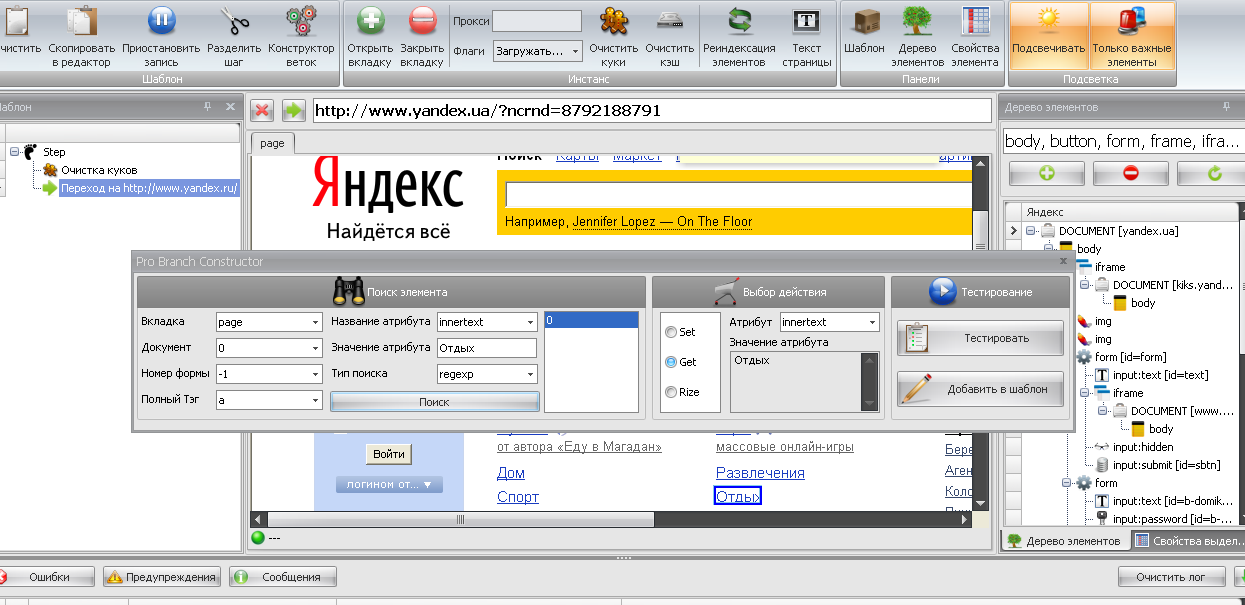Open Свойства элемента panel icon
Screen dimensions: 1245x605
(975, 20)
